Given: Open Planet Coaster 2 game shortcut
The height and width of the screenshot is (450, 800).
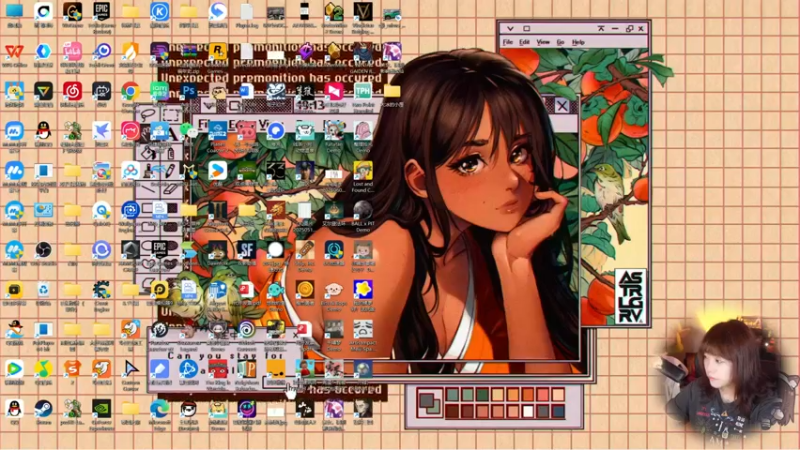Looking at the screenshot, I should pos(218,131).
